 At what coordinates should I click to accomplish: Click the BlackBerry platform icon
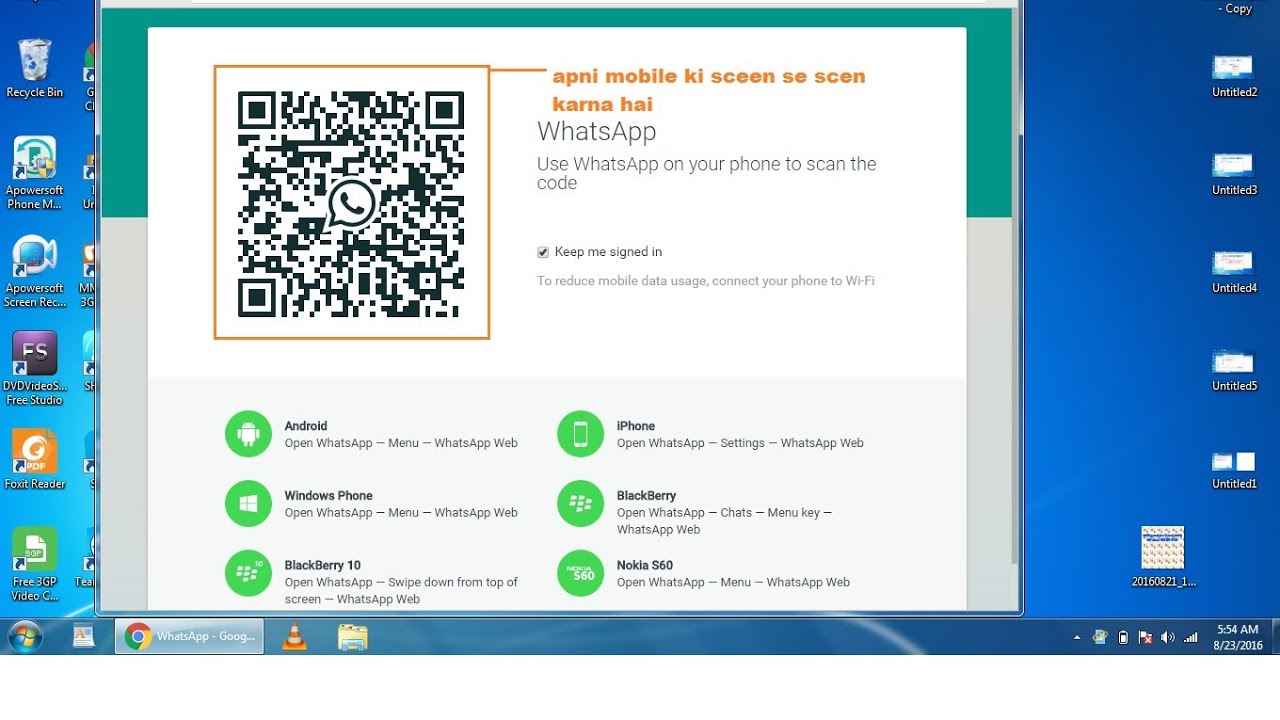(580, 503)
